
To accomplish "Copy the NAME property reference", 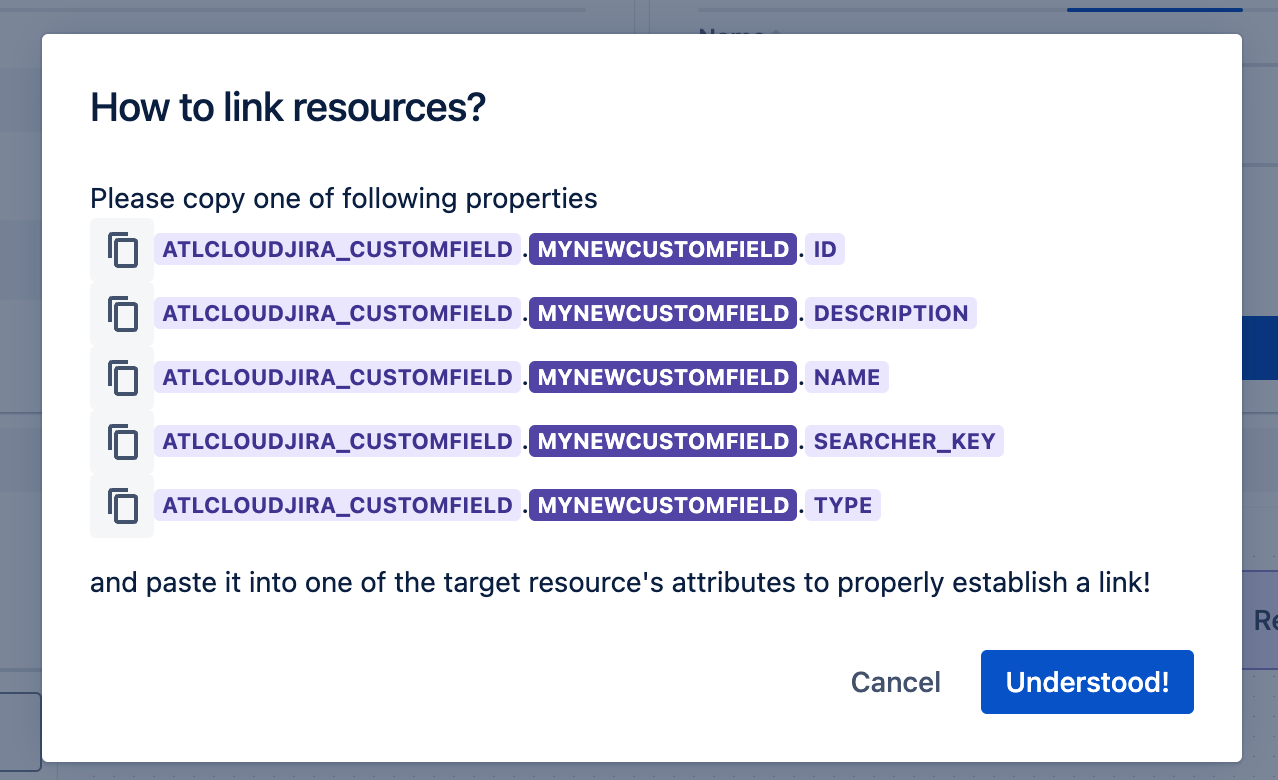I will [x=122, y=378].
